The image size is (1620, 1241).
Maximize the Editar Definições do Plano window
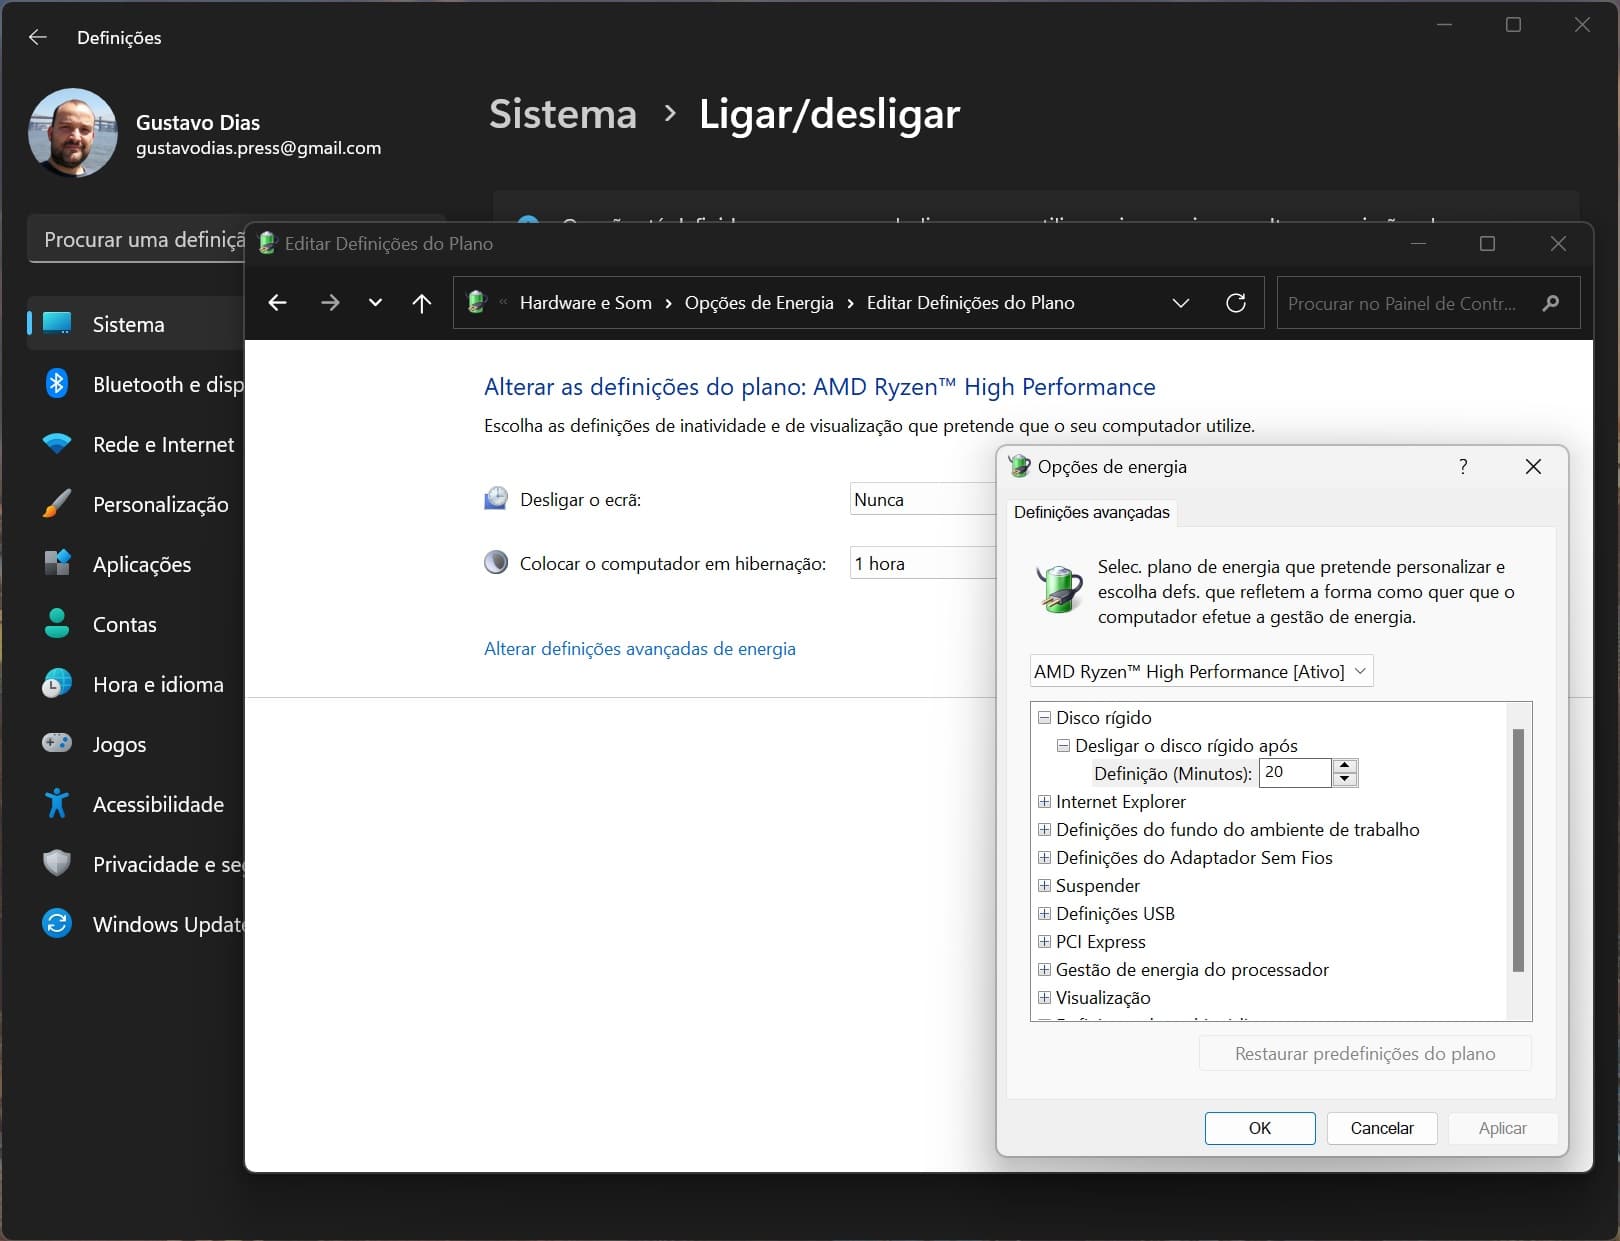[1487, 243]
